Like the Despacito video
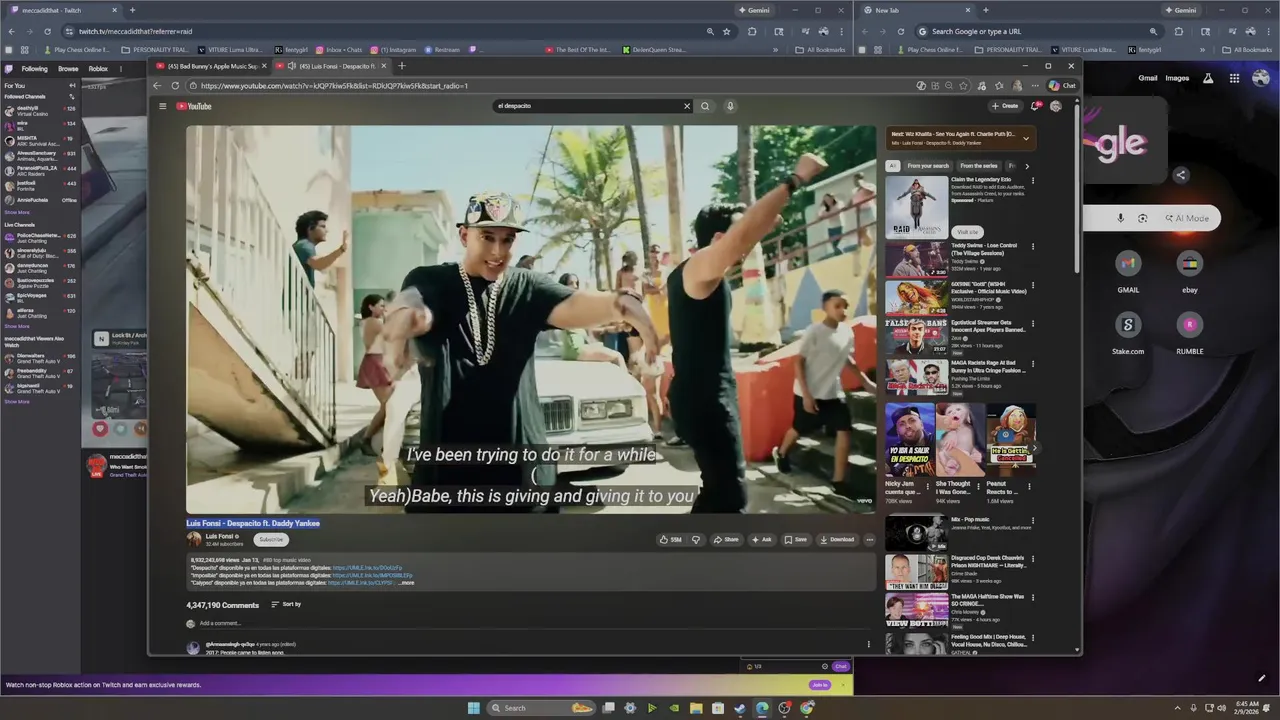 (x=670, y=539)
